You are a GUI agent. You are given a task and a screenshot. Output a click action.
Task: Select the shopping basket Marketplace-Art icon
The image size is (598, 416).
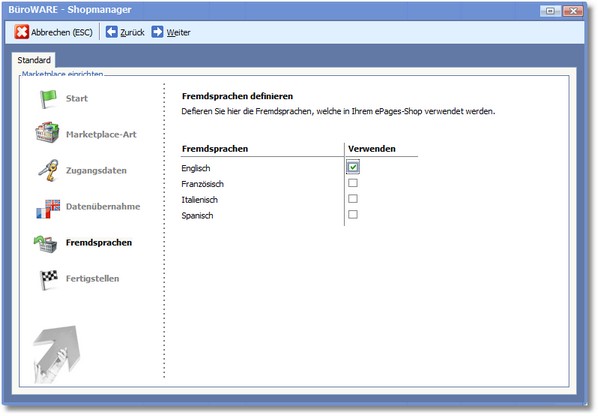[47, 133]
